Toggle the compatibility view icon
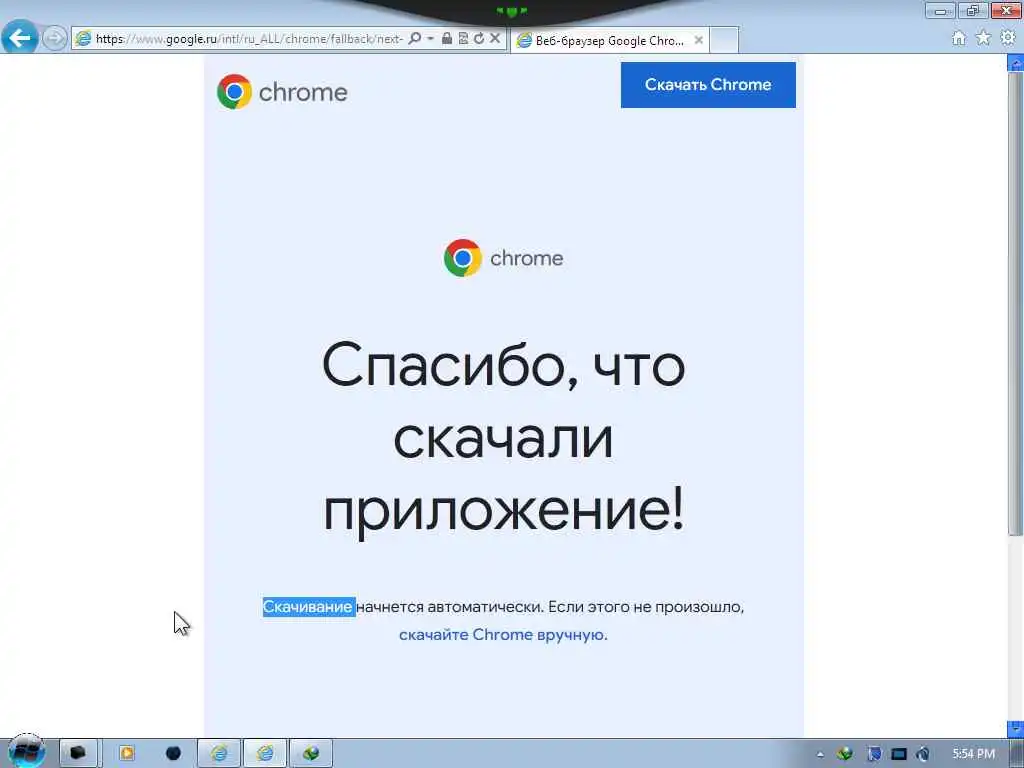 tap(463, 39)
